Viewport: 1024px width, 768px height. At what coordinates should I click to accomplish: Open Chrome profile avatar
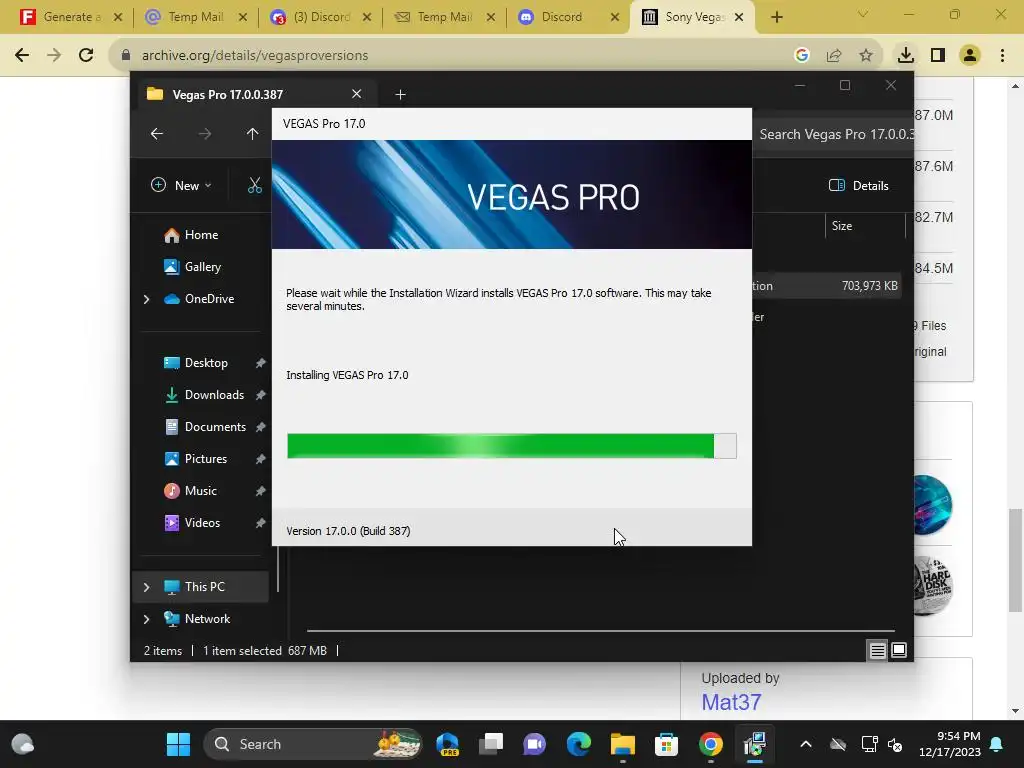pos(970,56)
